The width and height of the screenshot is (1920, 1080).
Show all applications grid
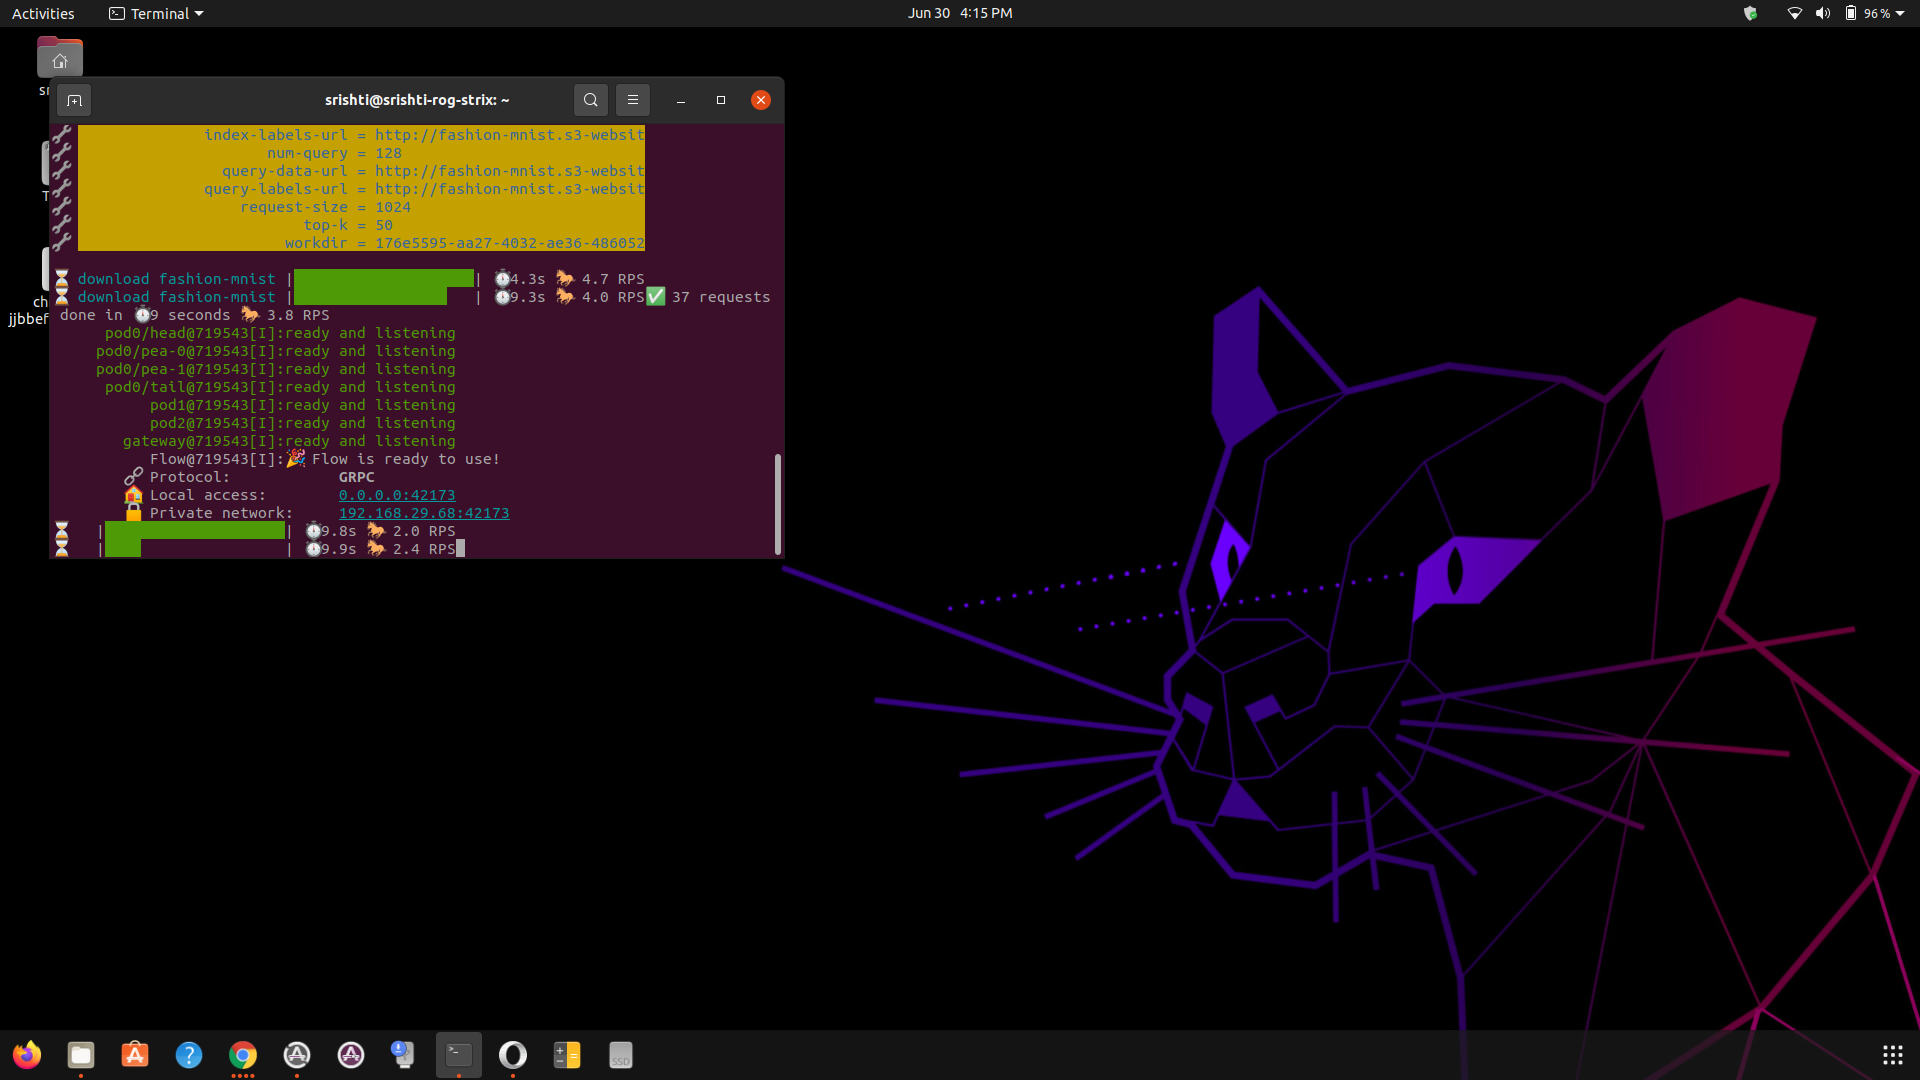pos(1892,1055)
